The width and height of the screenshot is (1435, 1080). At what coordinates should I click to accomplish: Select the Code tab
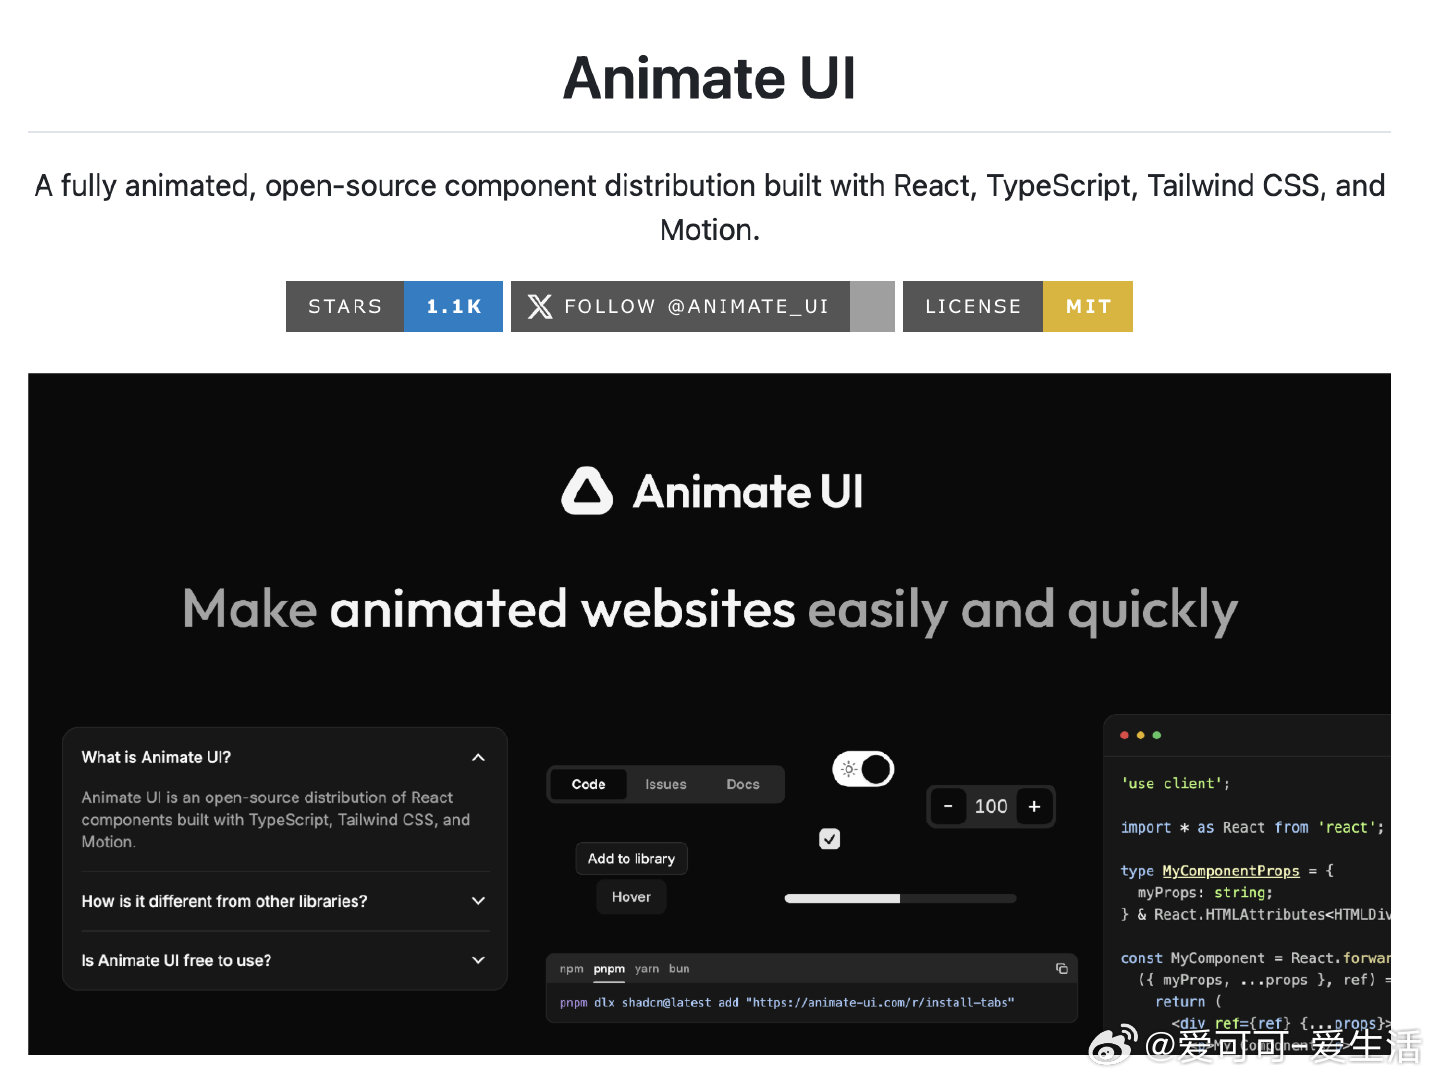(x=588, y=784)
